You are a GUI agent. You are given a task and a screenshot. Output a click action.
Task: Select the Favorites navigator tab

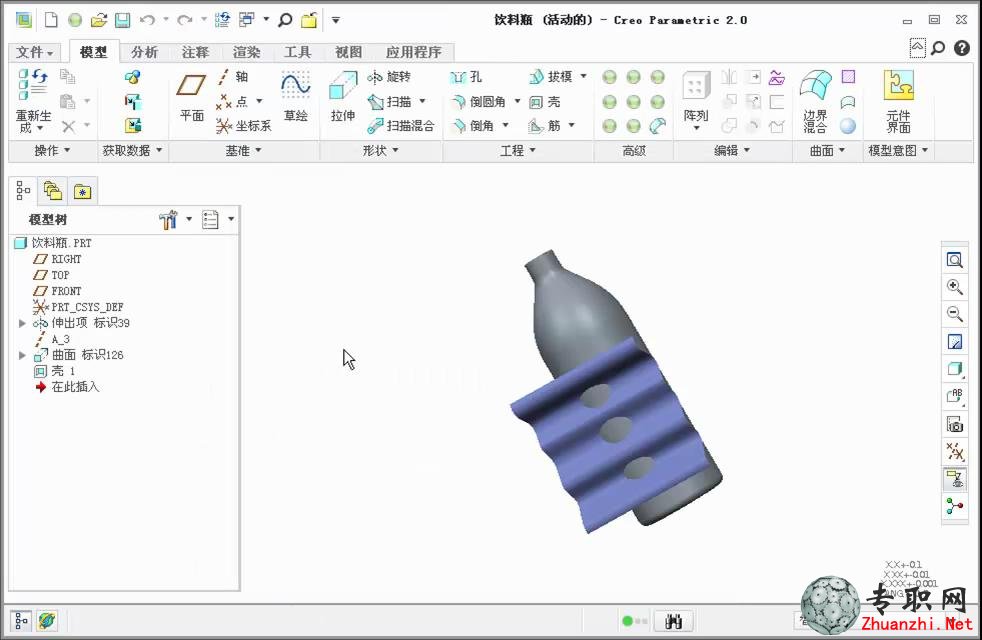point(82,191)
